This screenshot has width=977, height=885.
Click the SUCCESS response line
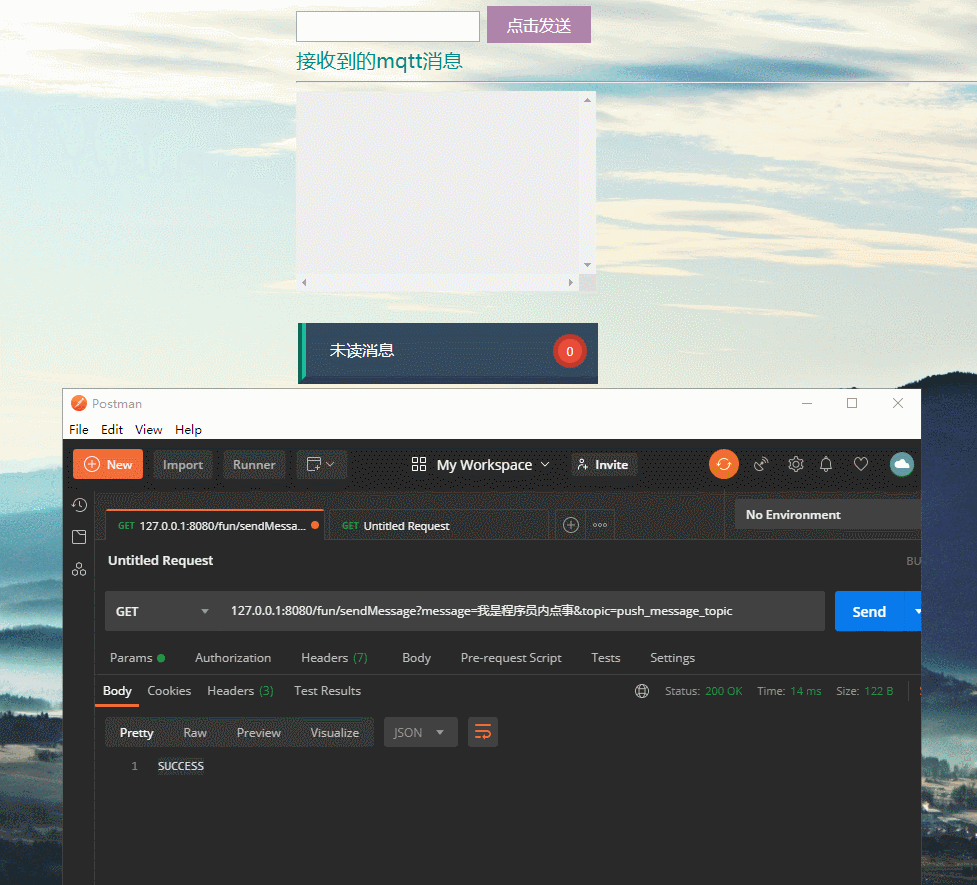181,766
